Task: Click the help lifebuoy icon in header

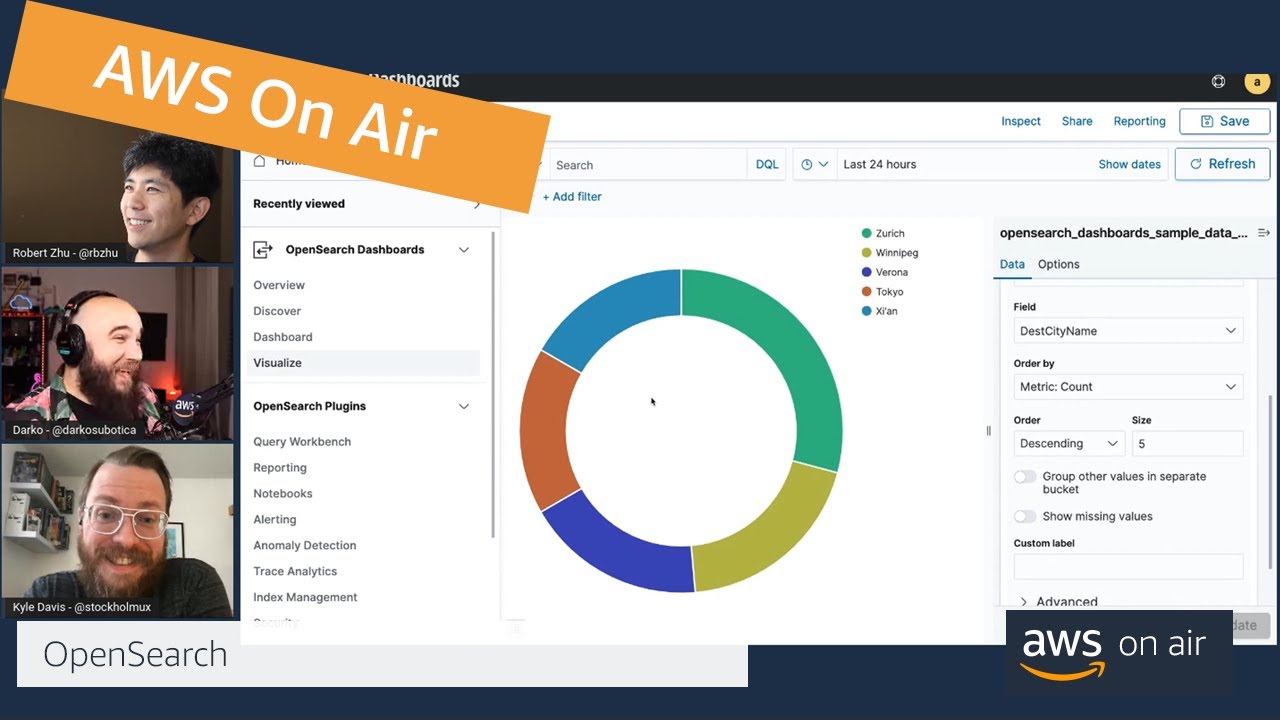Action: pyautogui.click(x=1218, y=82)
